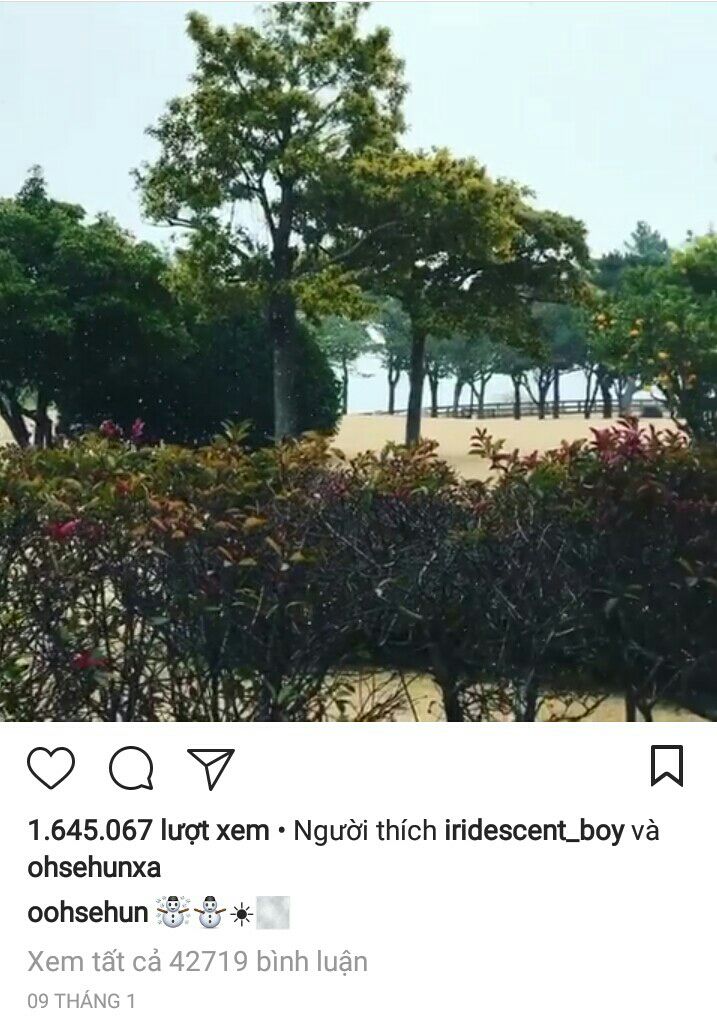
Task: Open comments via the speech bubble icon
Action: pos(131,767)
